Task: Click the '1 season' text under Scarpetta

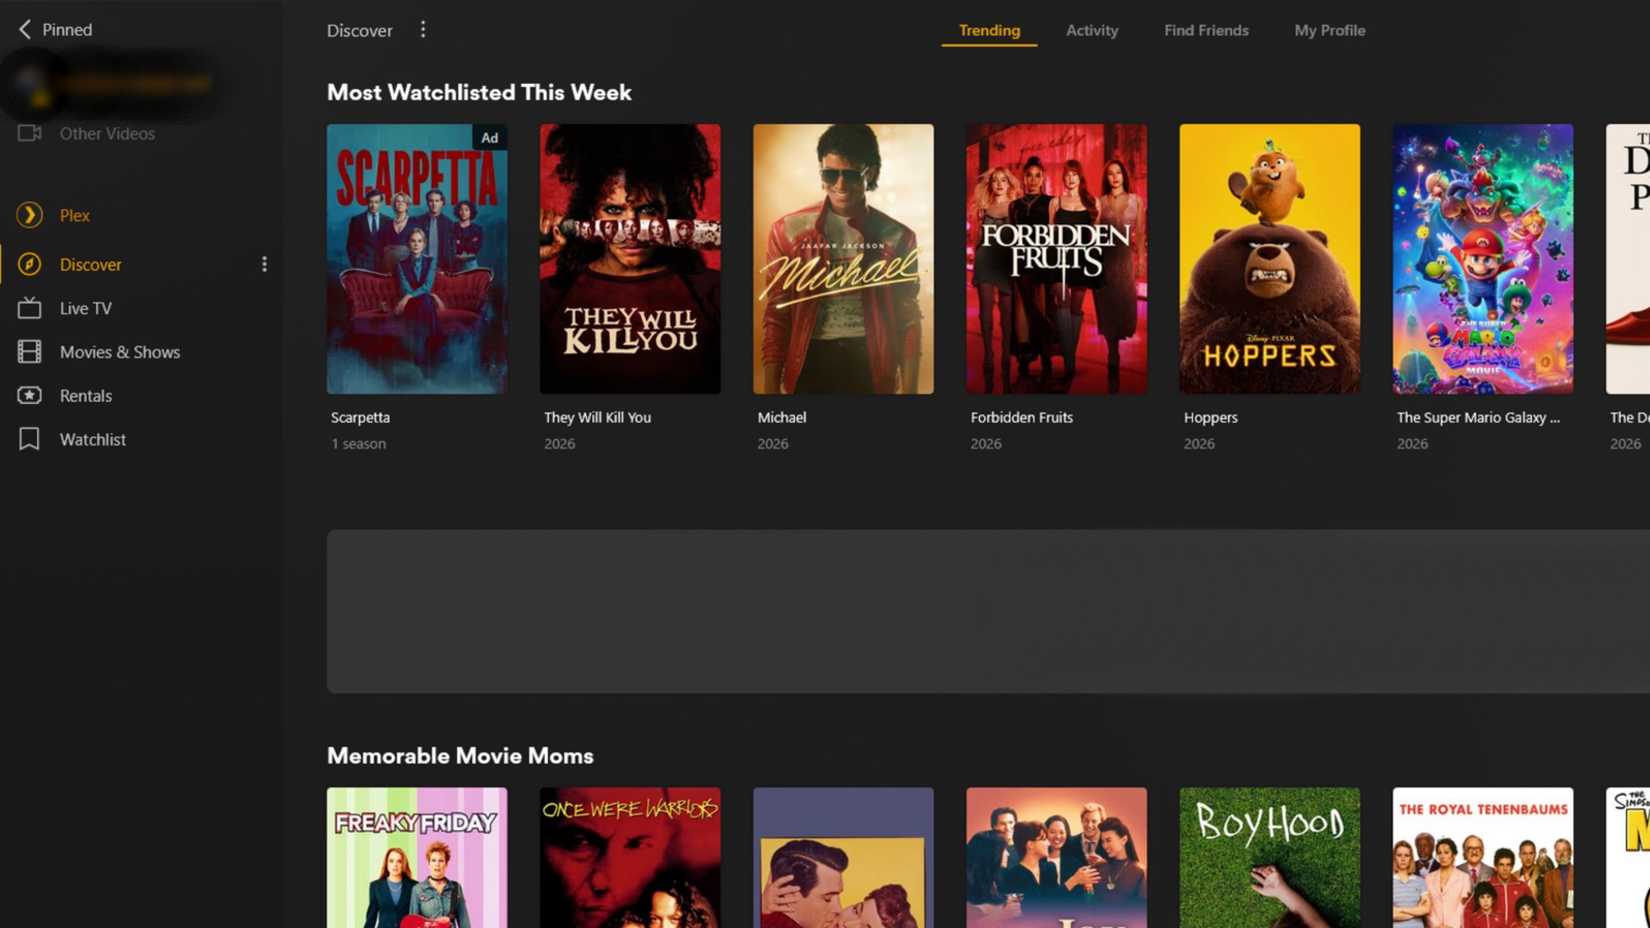Action: click(x=358, y=443)
